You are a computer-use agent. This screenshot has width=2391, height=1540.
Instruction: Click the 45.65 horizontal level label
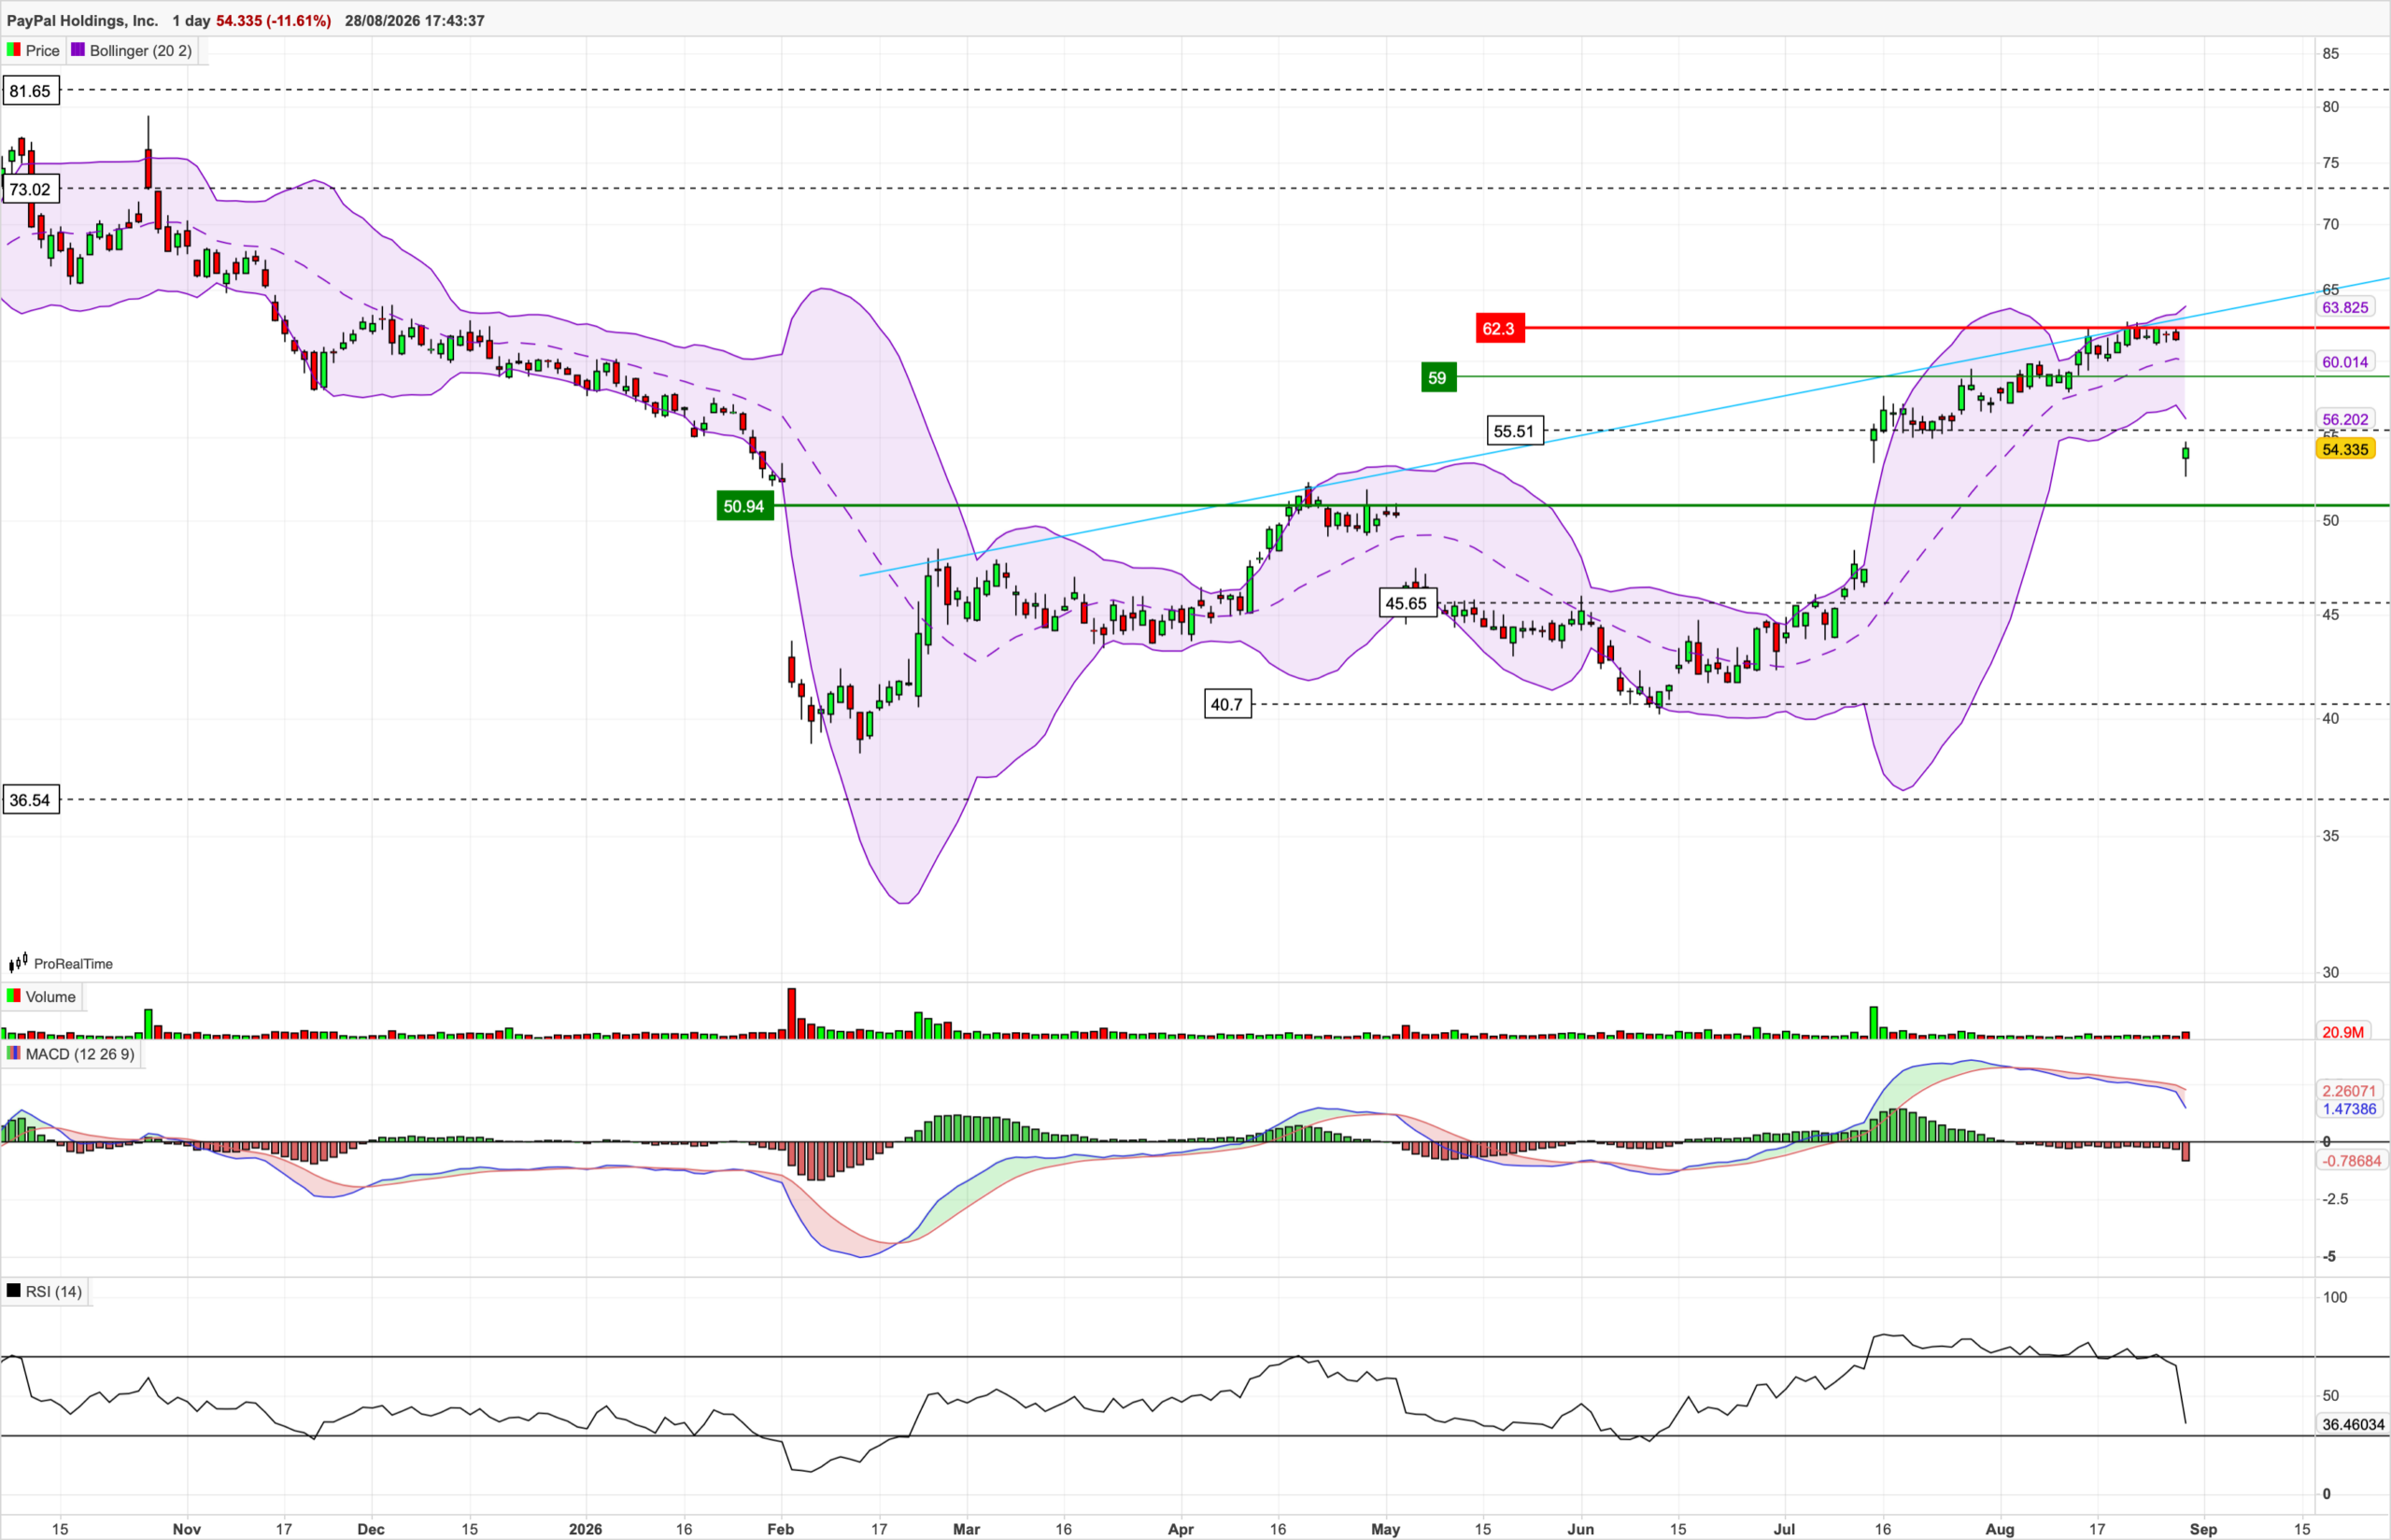[1407, 603]
